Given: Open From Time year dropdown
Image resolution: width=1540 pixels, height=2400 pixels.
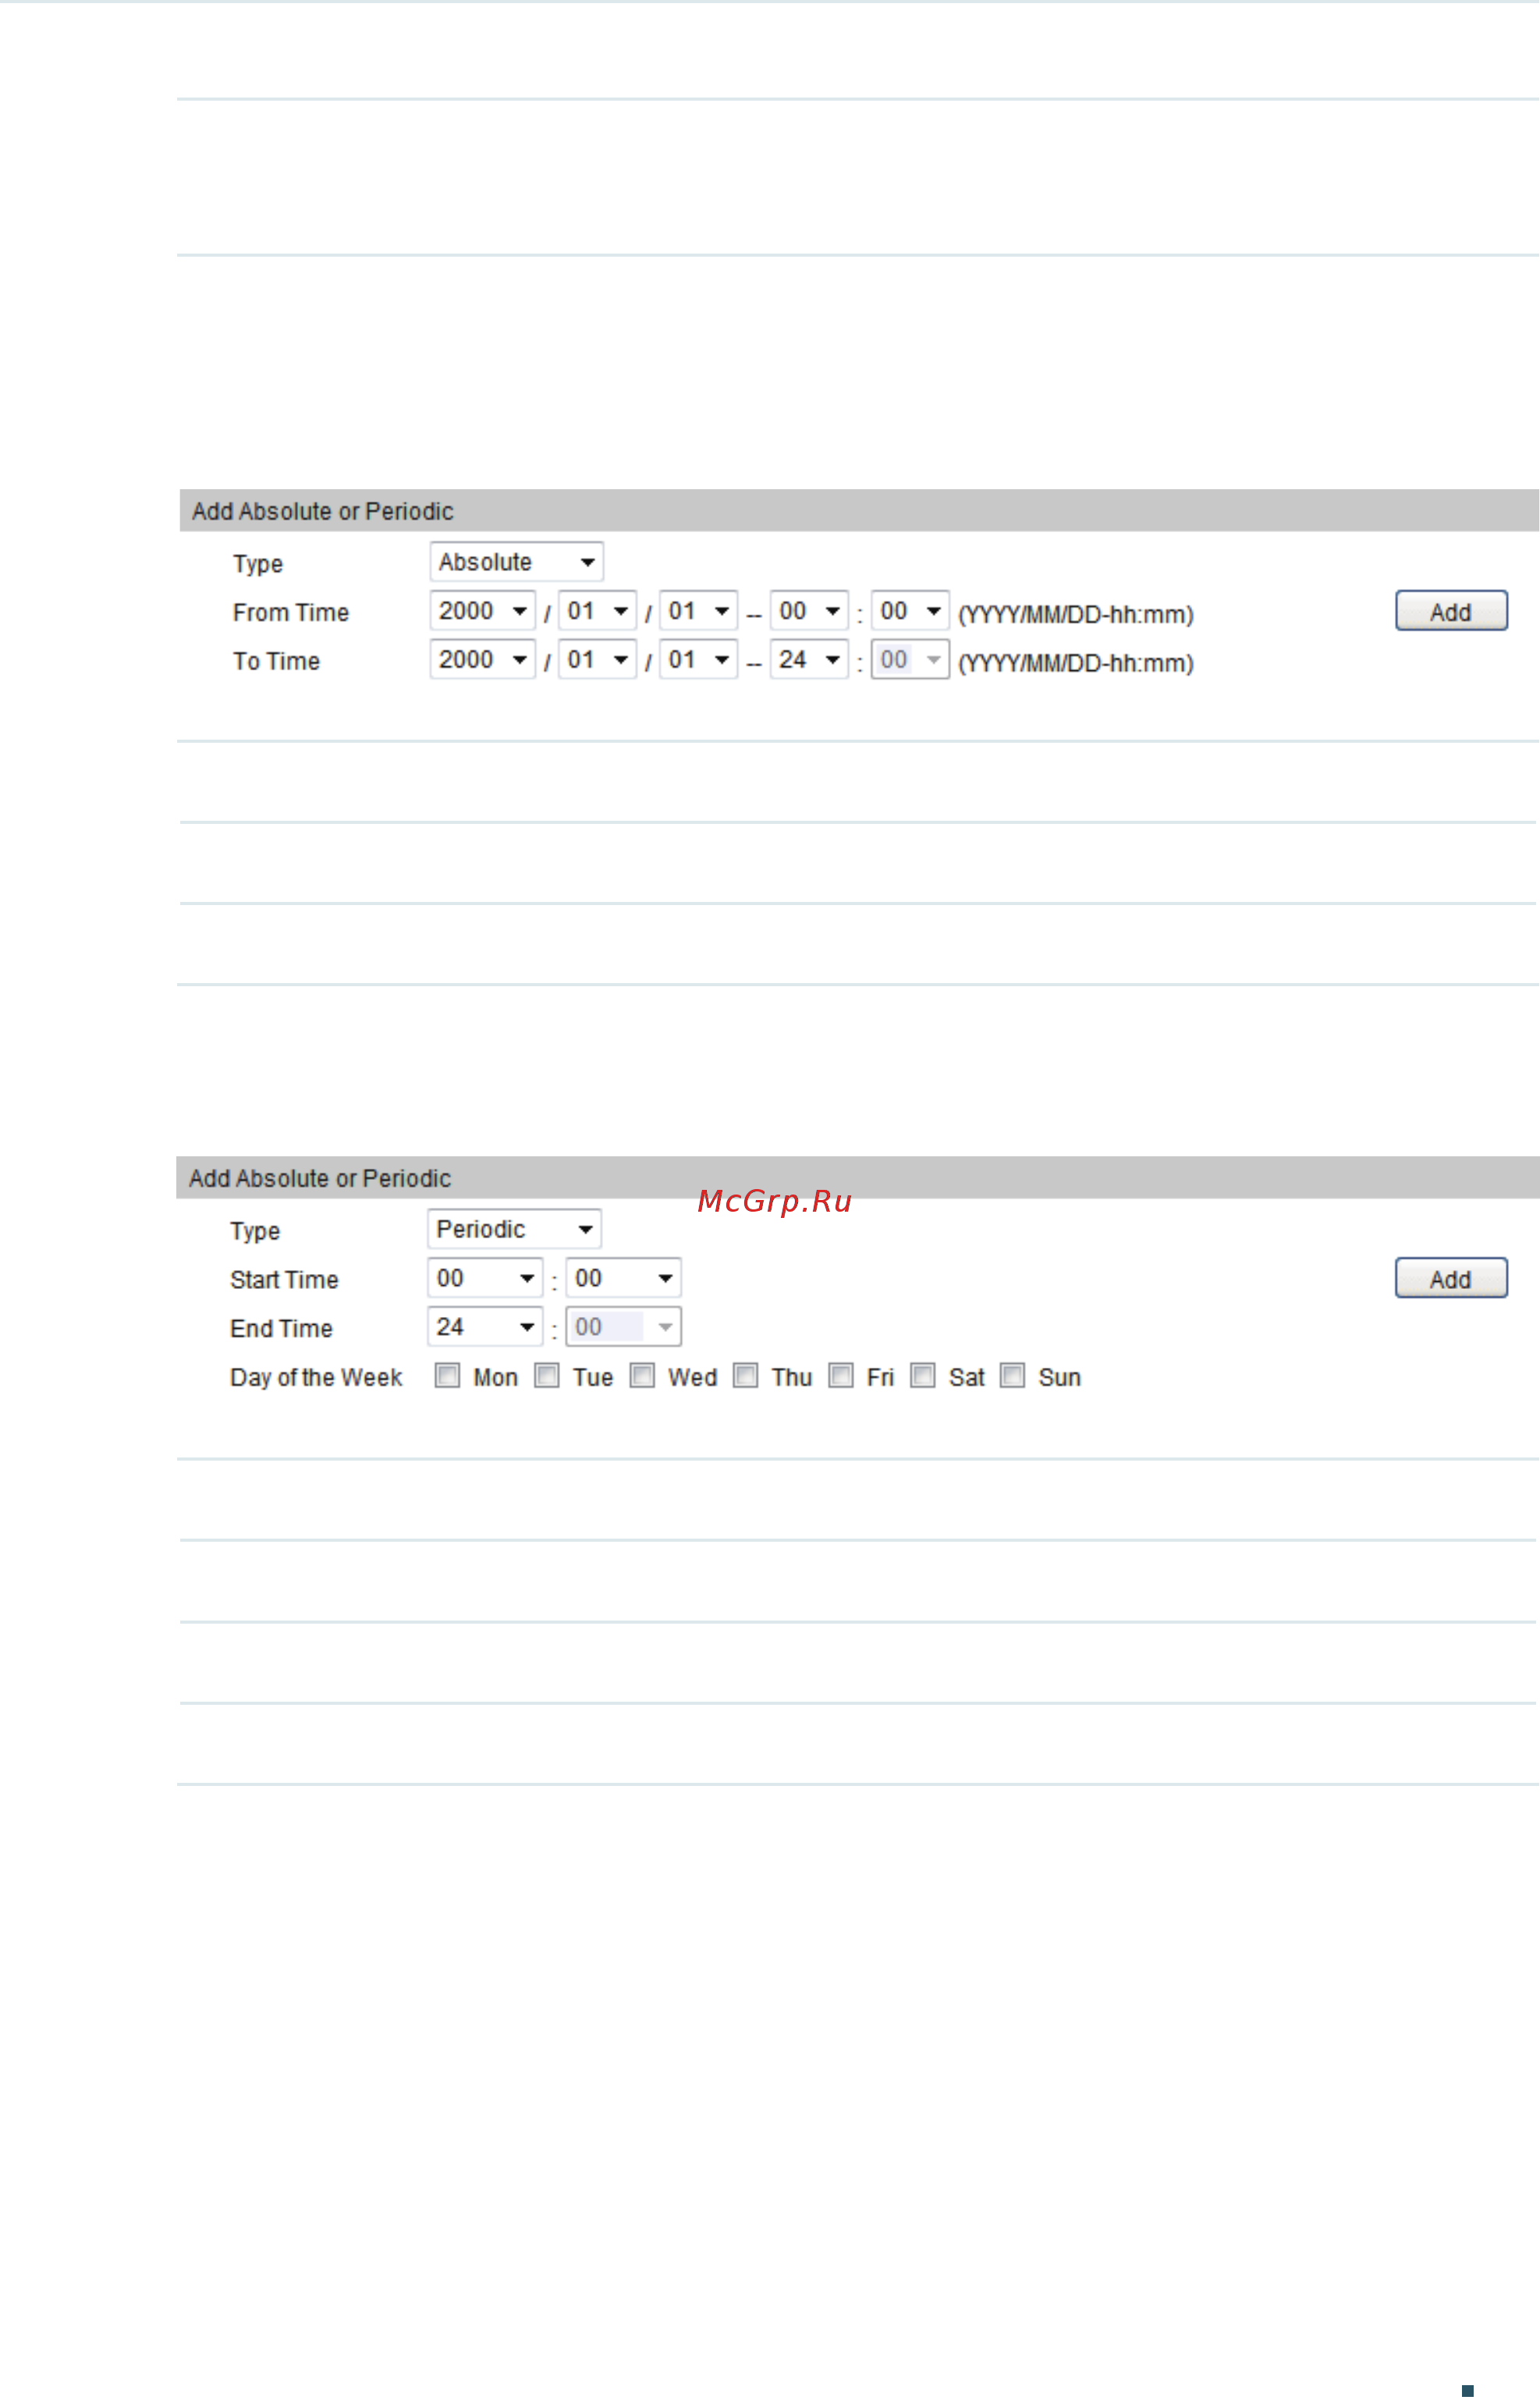Looking at the screenshot, I should pos(482,611).
